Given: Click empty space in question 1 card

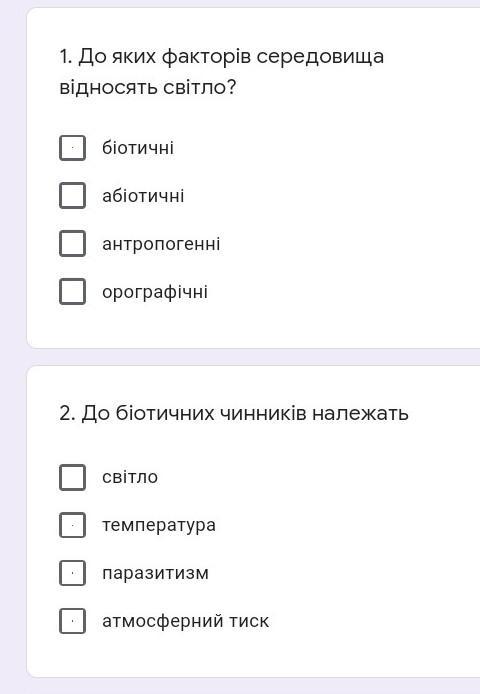Looking at the screenshot, I should [354, 221].
